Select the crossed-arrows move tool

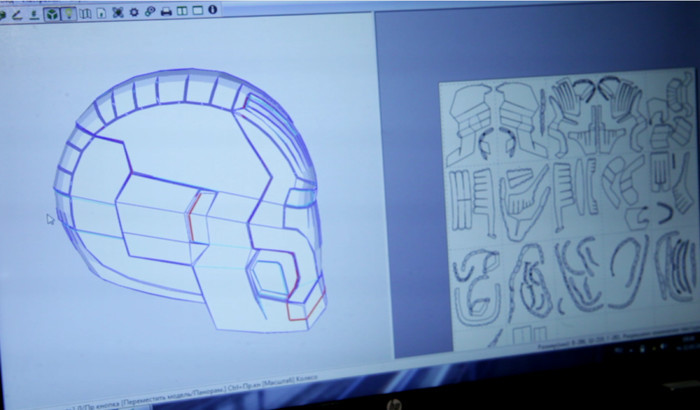pos(118,13)
